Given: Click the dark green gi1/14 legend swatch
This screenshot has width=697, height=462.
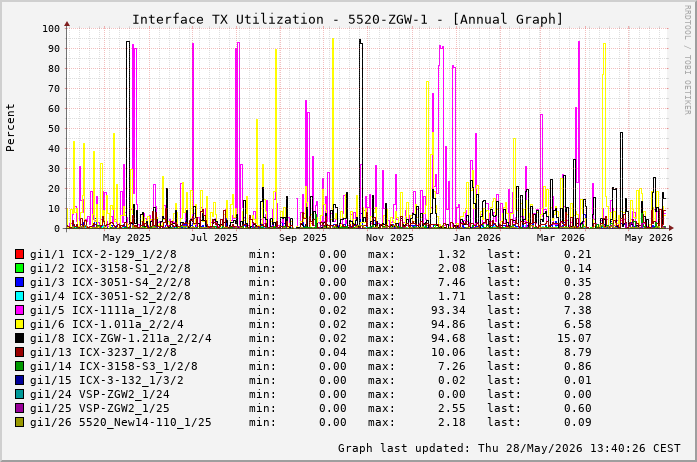Looking at the screenshot, I should coord(19,366).
